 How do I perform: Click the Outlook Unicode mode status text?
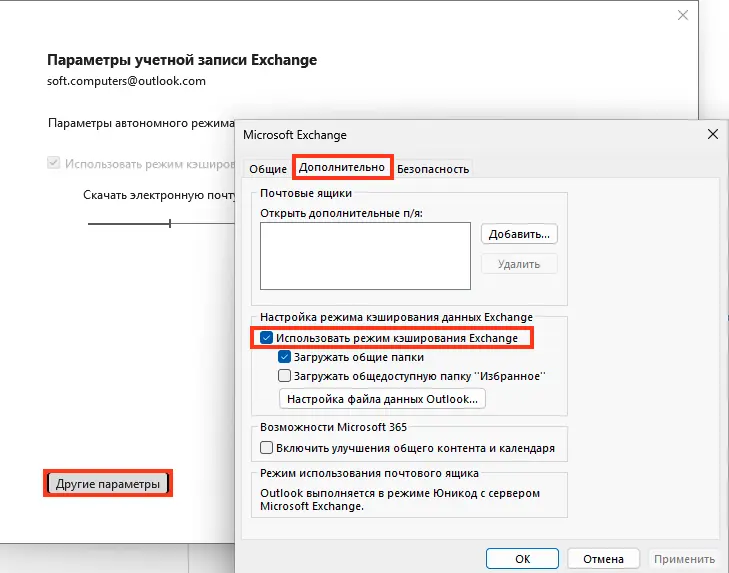(400, 500)
